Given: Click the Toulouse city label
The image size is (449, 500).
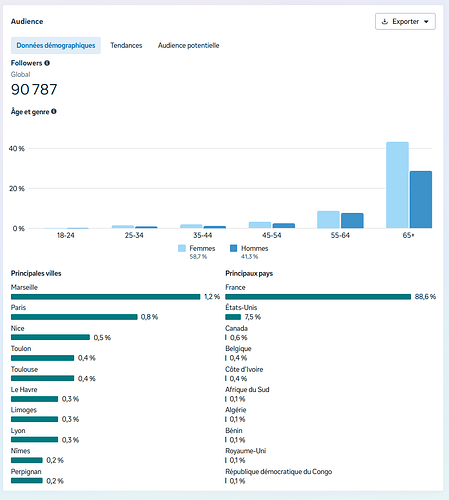Looking at the screenshot, I should point(24,369).
